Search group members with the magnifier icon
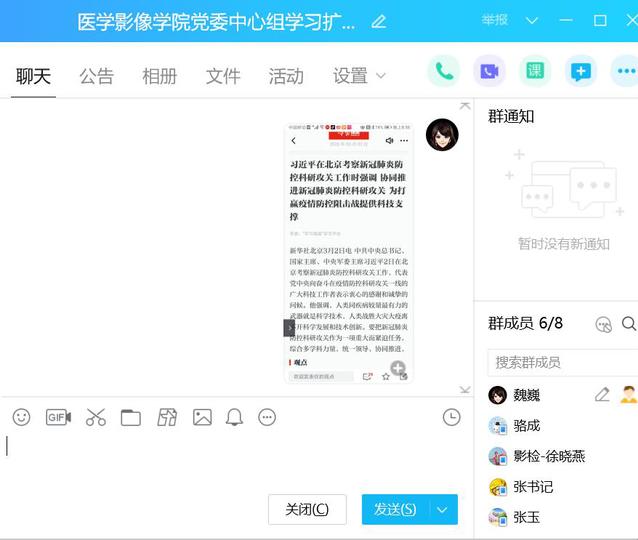 click(x=628, y=323)
